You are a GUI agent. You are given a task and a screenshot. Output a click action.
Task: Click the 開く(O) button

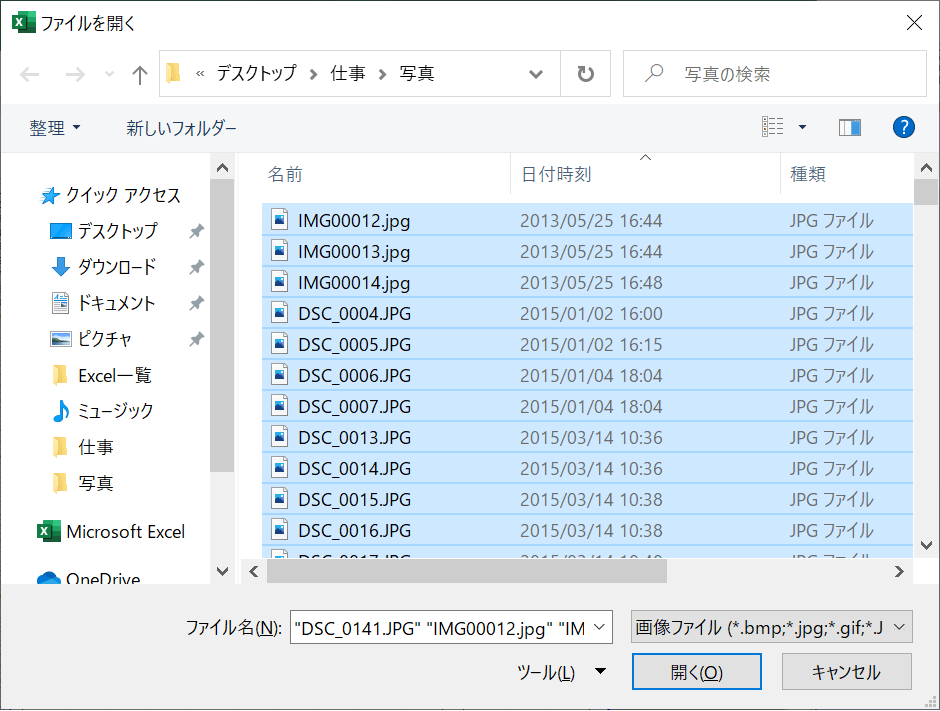pos(696,672)
